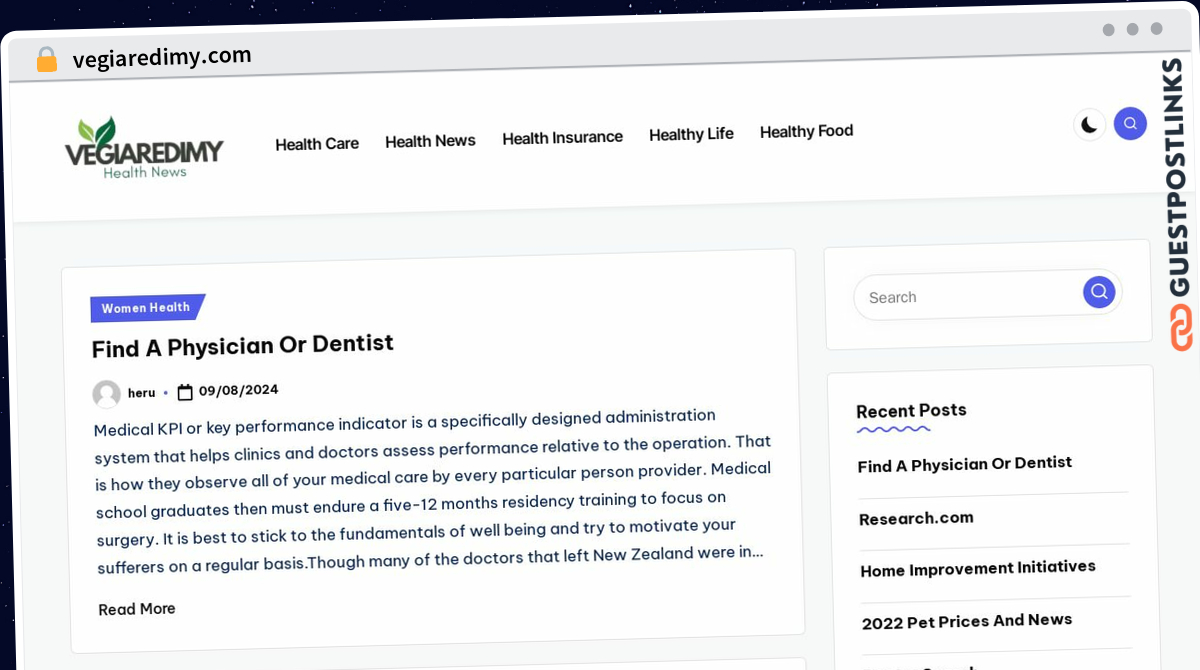
Task: Click author name heru
Action: pyautogui.click(x=142, y=393)
